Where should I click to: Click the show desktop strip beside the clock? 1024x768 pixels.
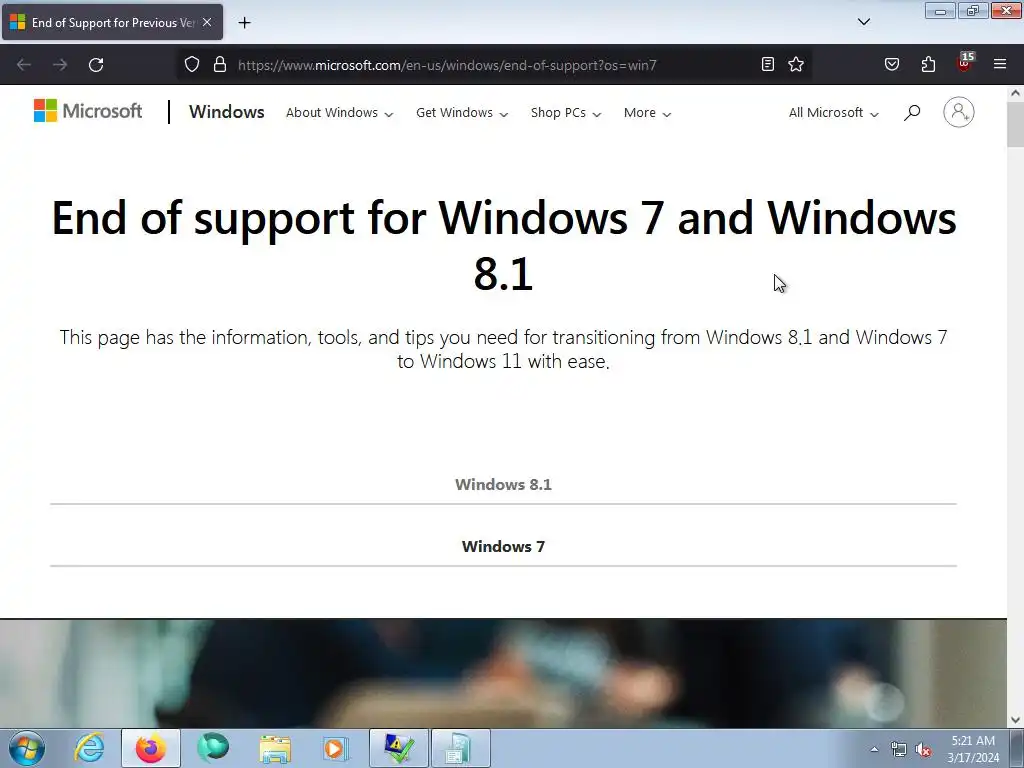[x=1017, y=748]
